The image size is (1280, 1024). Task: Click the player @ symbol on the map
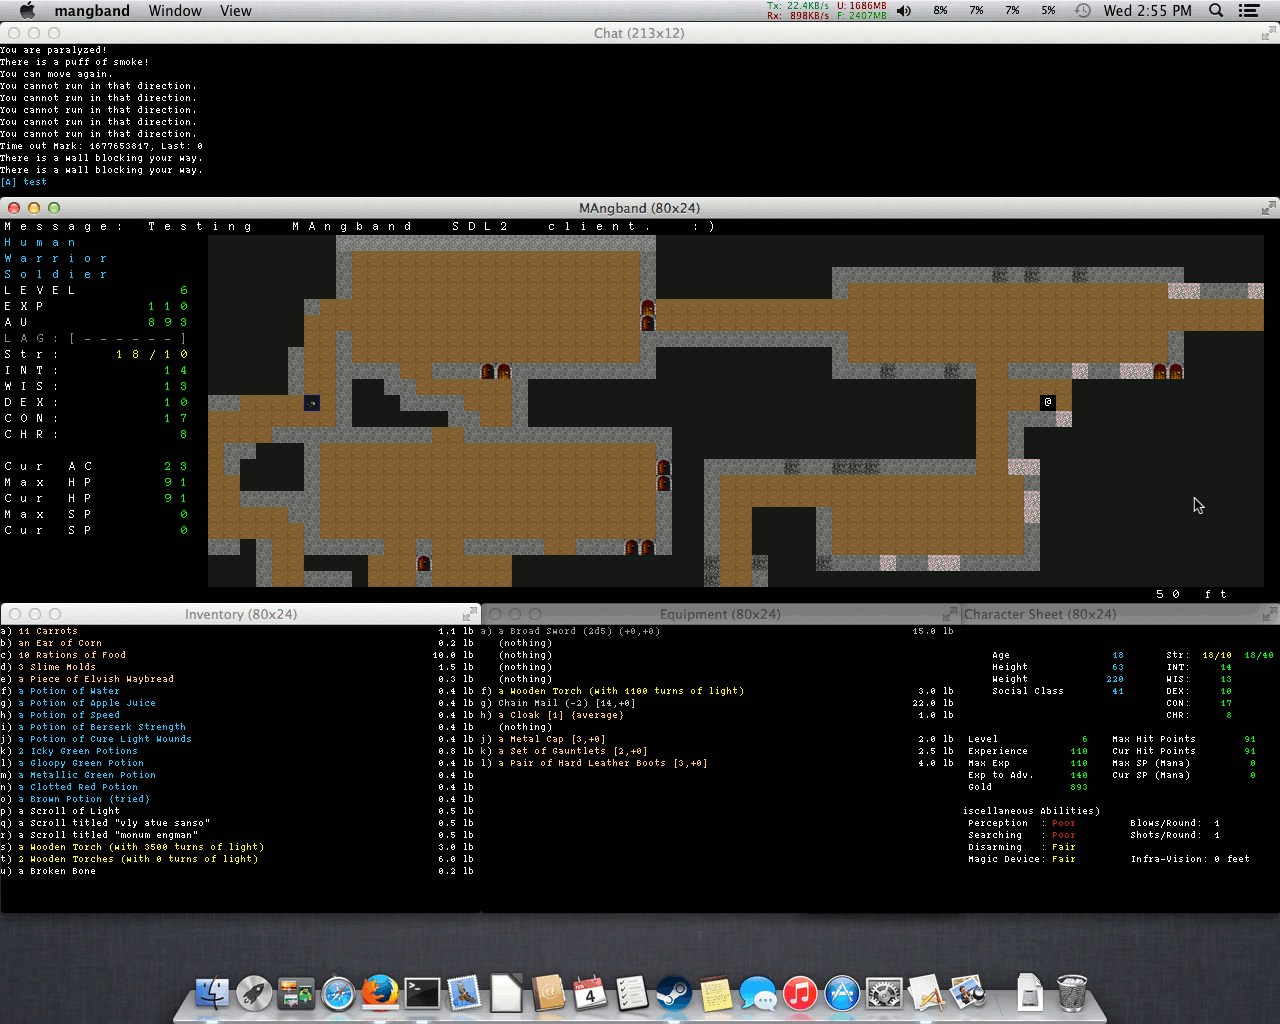coord(1048,402)
